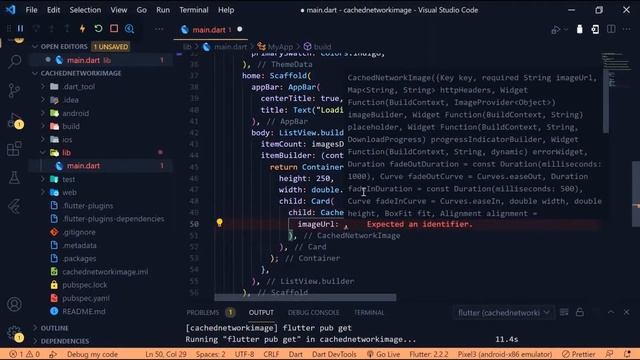Image resolution: width=640 pixels, height=360 pixels.
Task: Show errors and warnings count
Action: pos(24,354)
